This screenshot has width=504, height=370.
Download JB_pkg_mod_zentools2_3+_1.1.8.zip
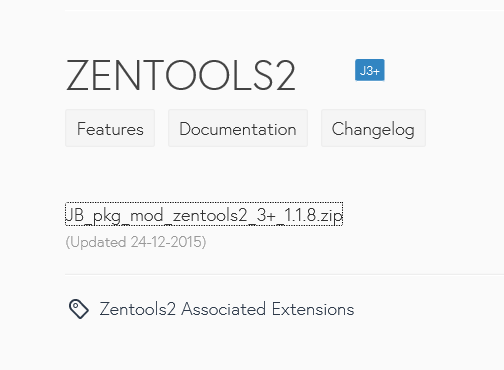pyautogui.click(x=204, y=214)
